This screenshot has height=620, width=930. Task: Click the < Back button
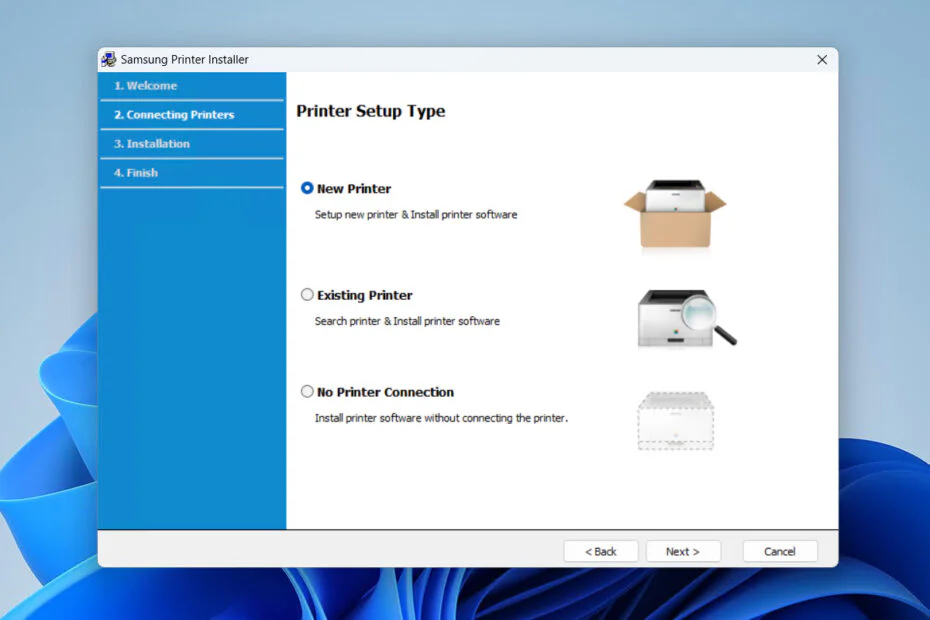[601, 551]
